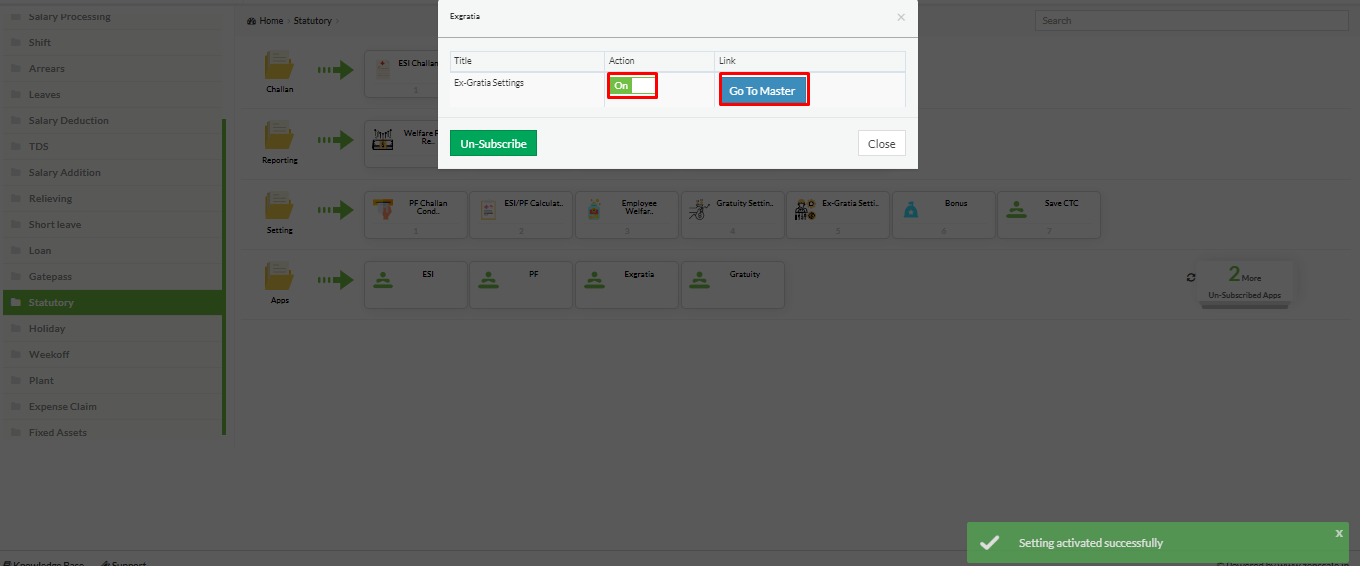Click the Close button in Exgratia dialog

882,143
